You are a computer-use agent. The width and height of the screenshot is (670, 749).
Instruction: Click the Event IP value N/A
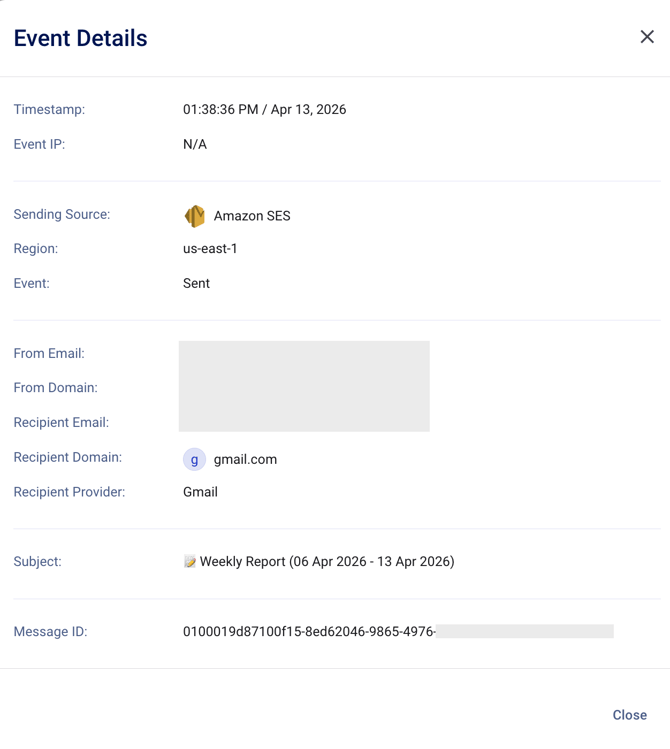click(195, 144)
